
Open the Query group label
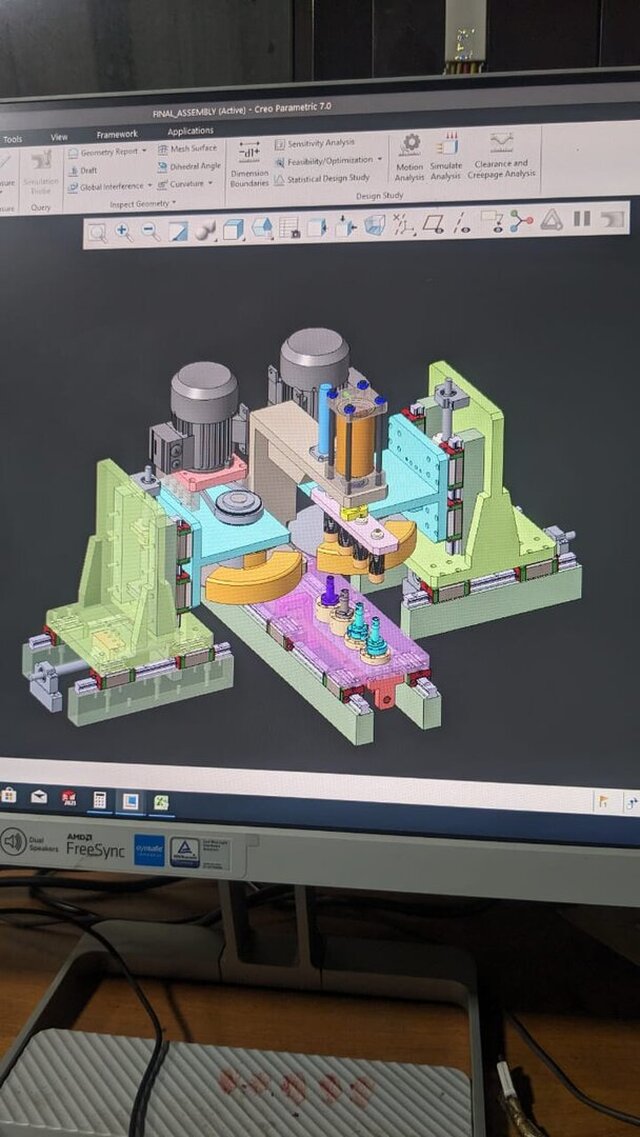tap(41, 207)
